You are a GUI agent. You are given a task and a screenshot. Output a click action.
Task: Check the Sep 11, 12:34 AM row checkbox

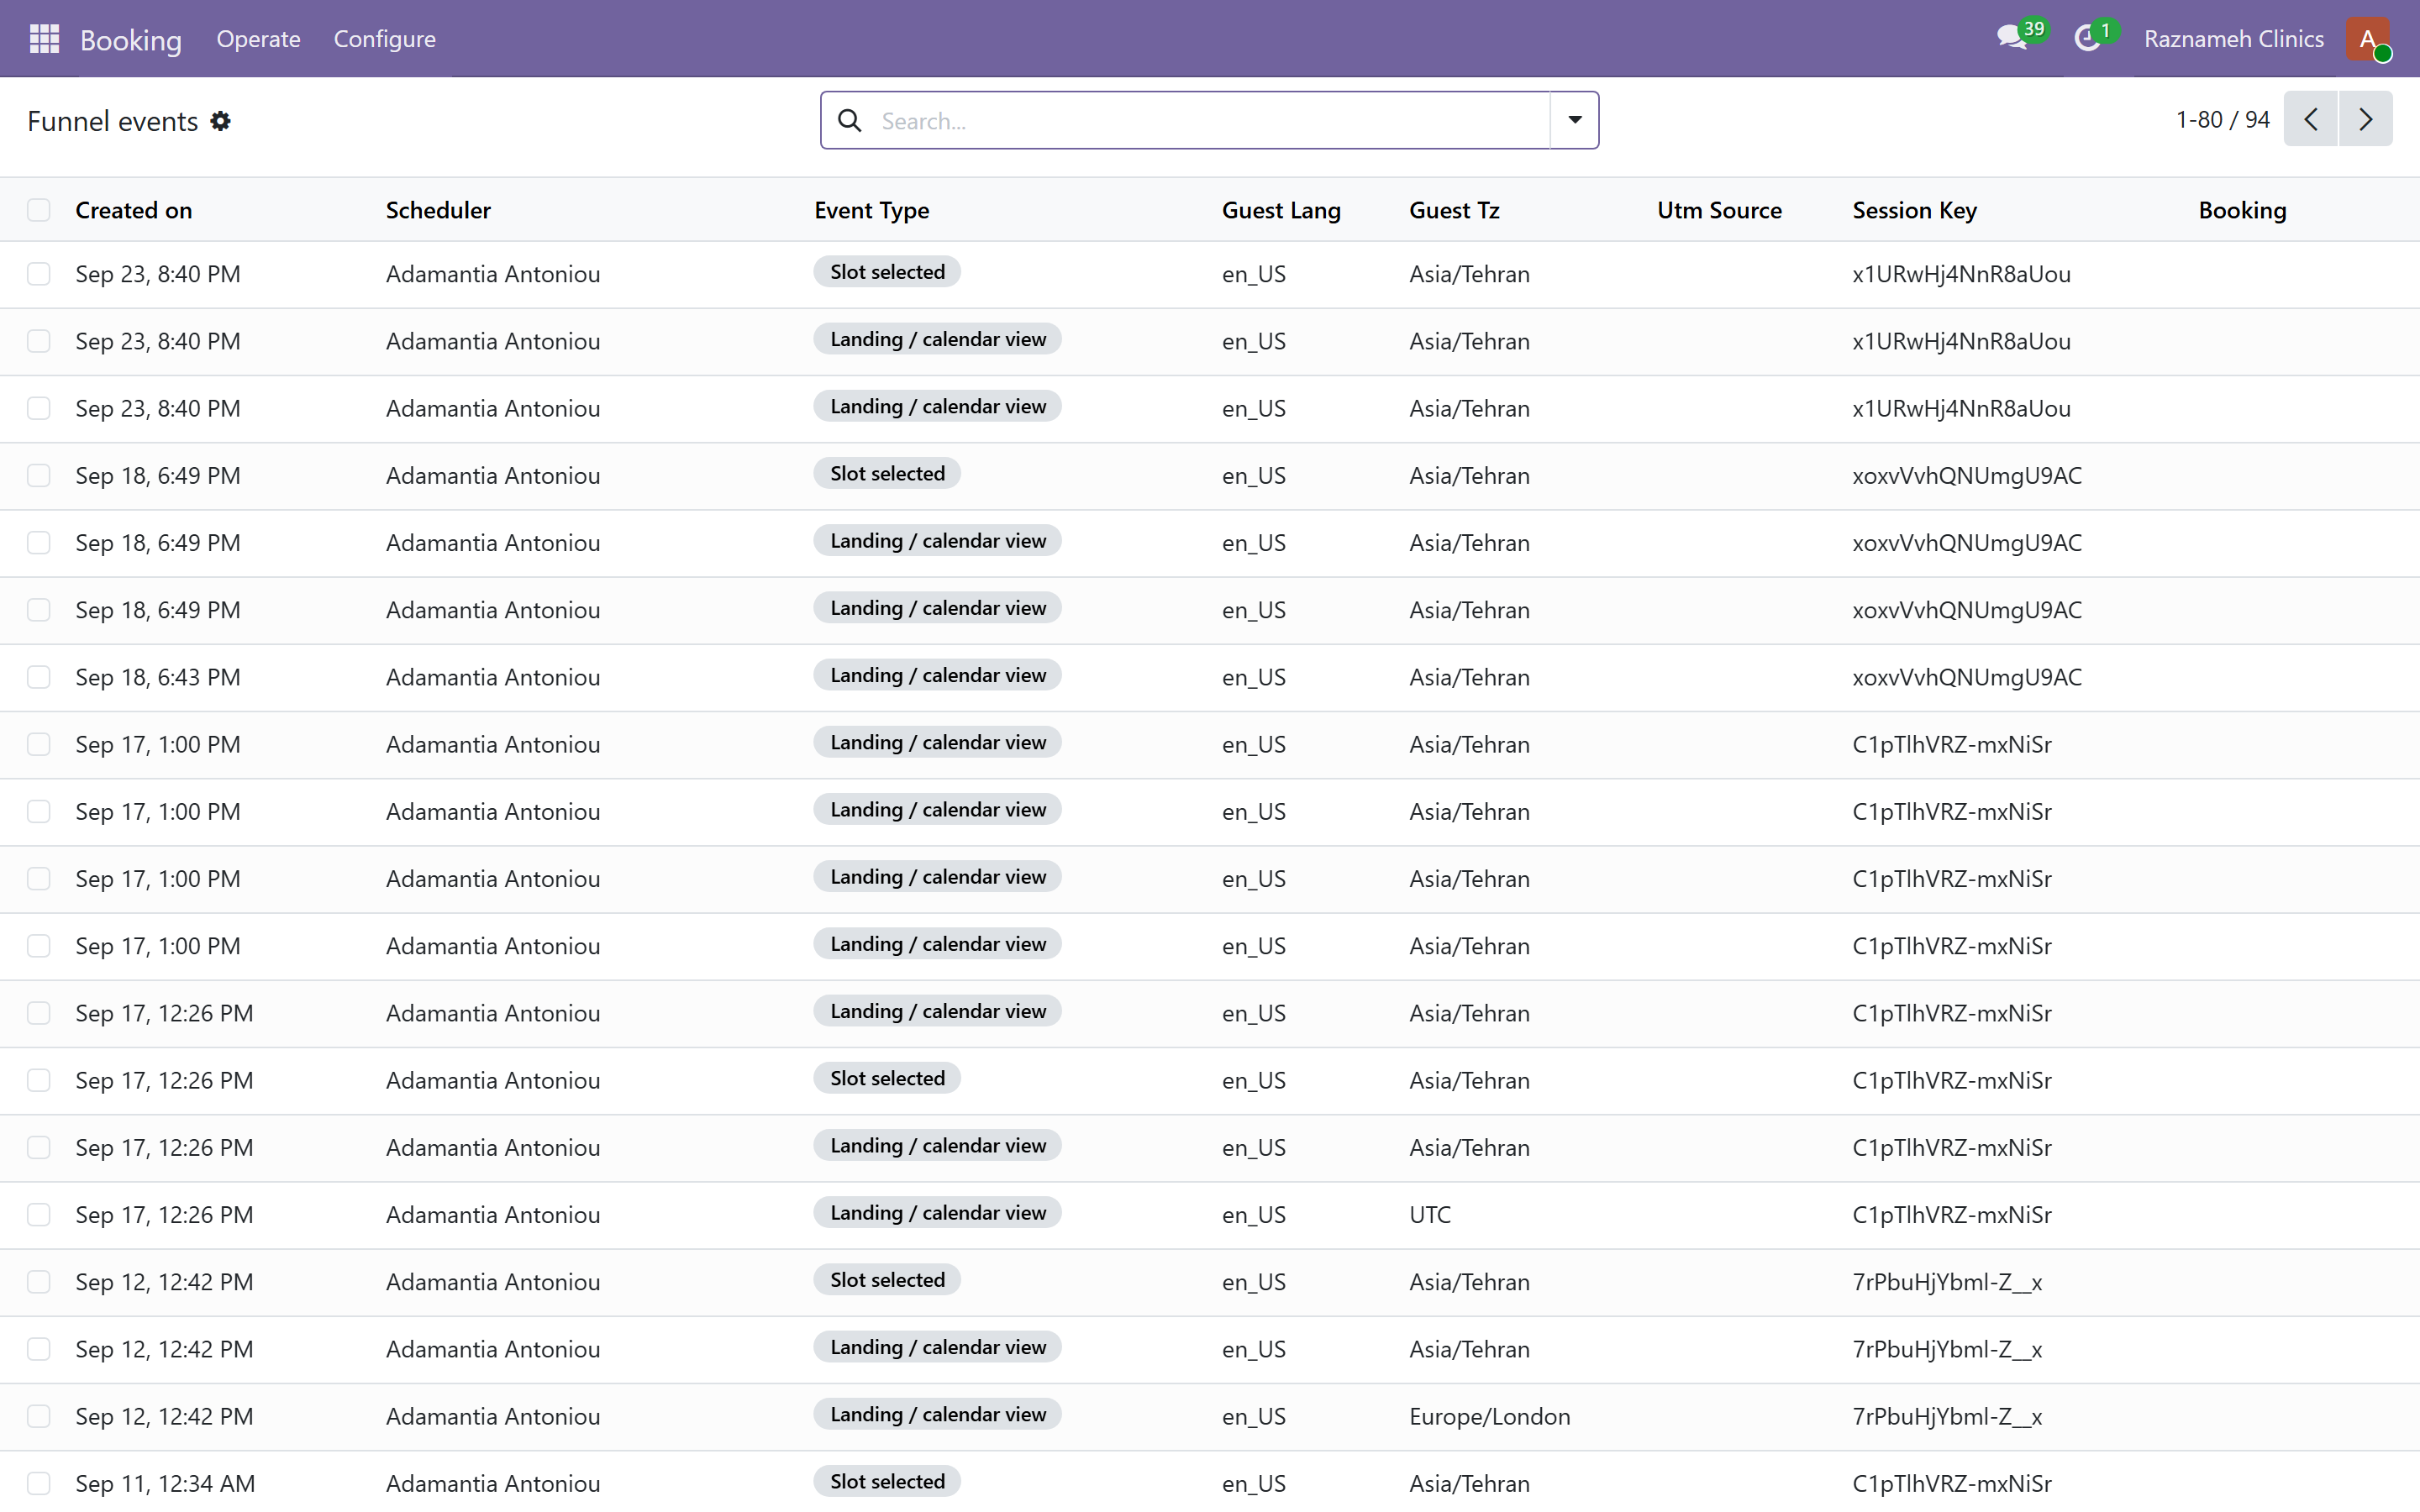point(39,1483)
